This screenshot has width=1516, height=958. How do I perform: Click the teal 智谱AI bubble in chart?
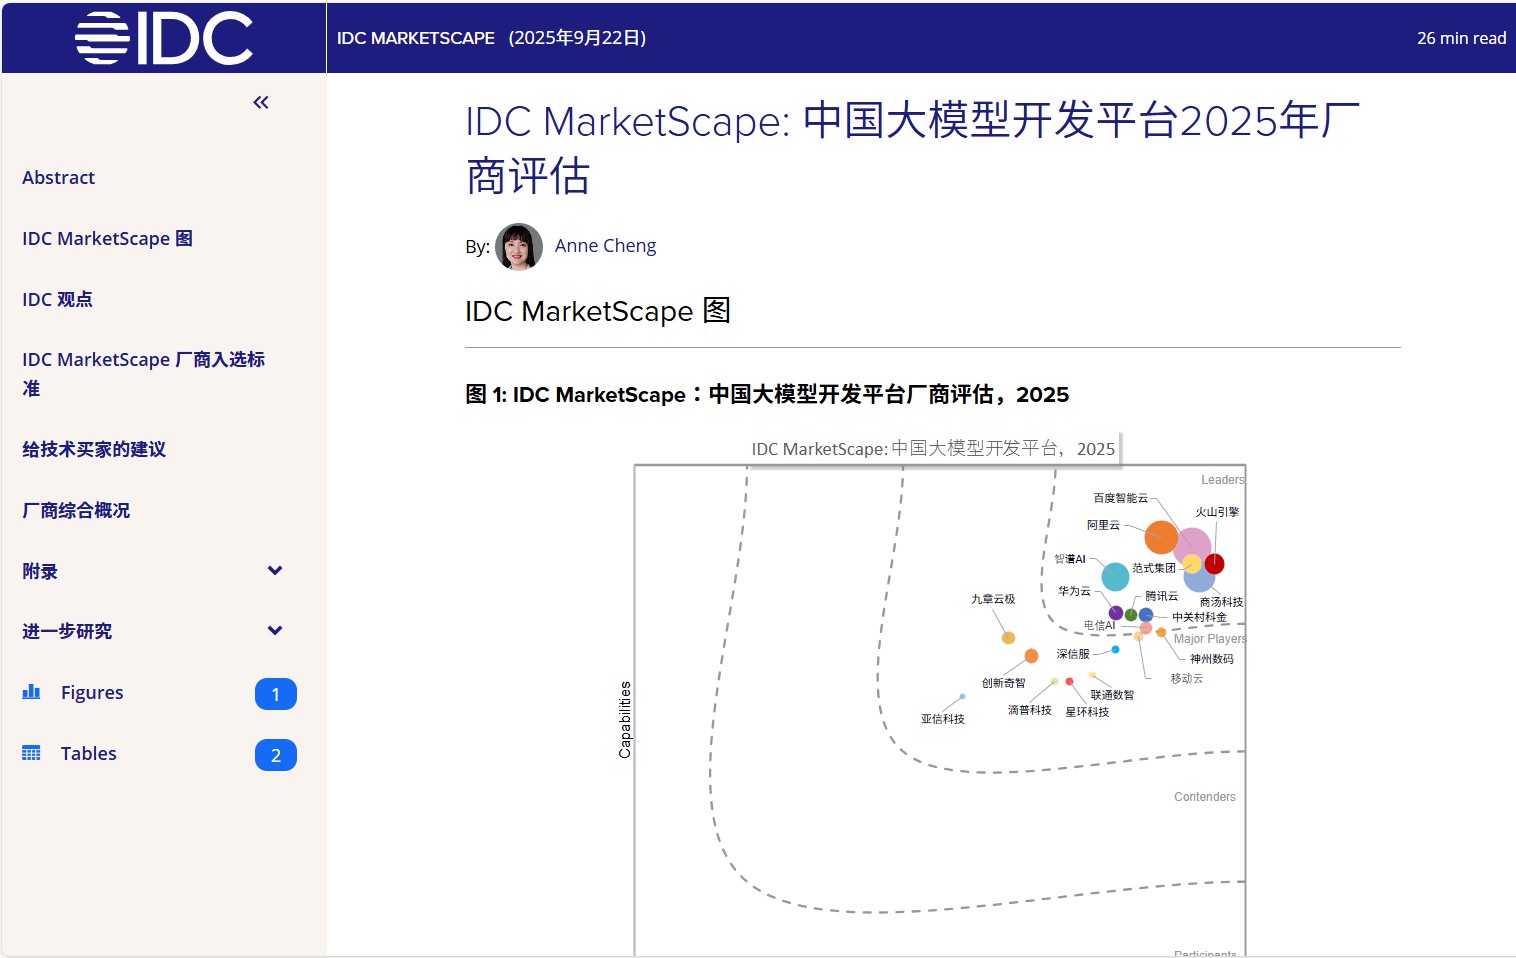point(1115,576)
